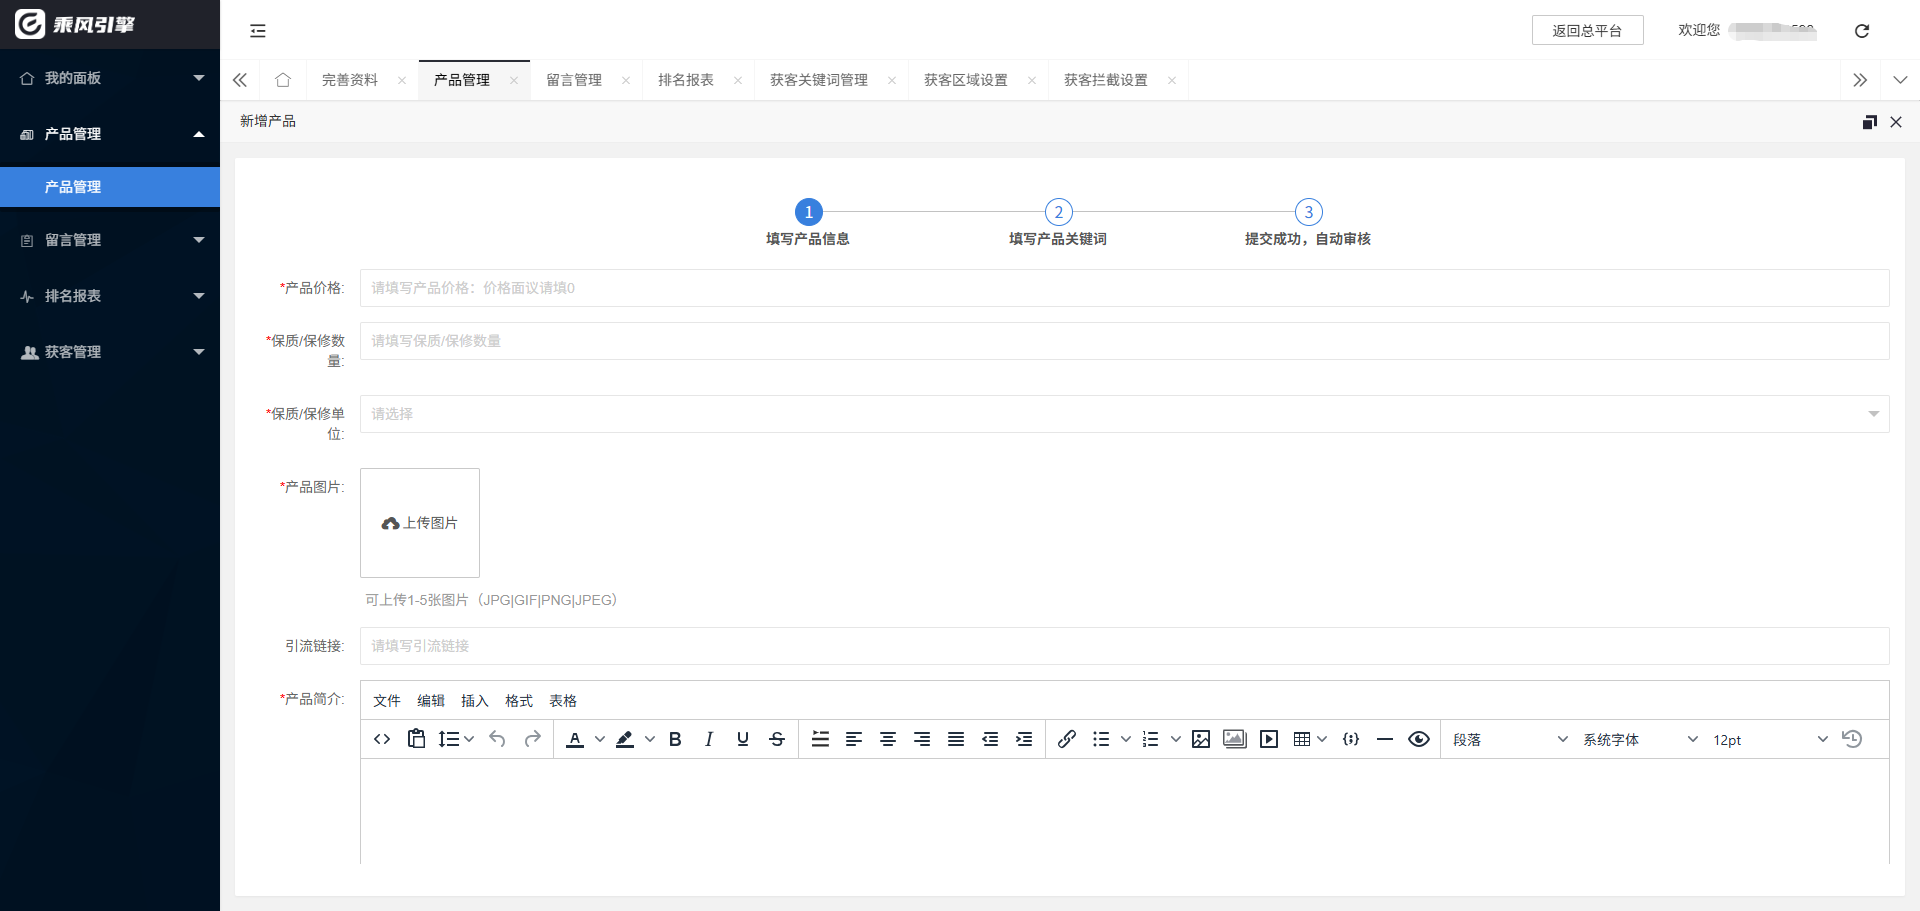Insert a hyperlink via the link icon
Screen dimensions: 1920x911
1067,739
